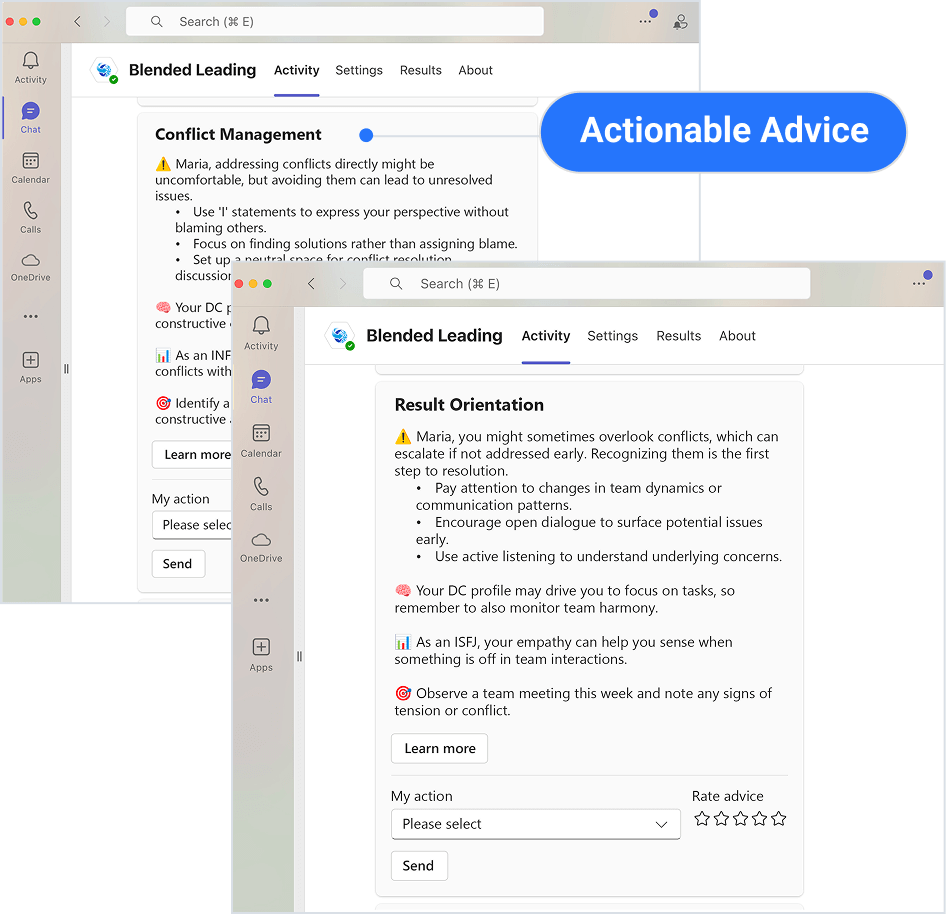Expand the My action dropdown under Result Orientation
The height and width of the screenshot is (914, 946).
(x=535, y=824)
